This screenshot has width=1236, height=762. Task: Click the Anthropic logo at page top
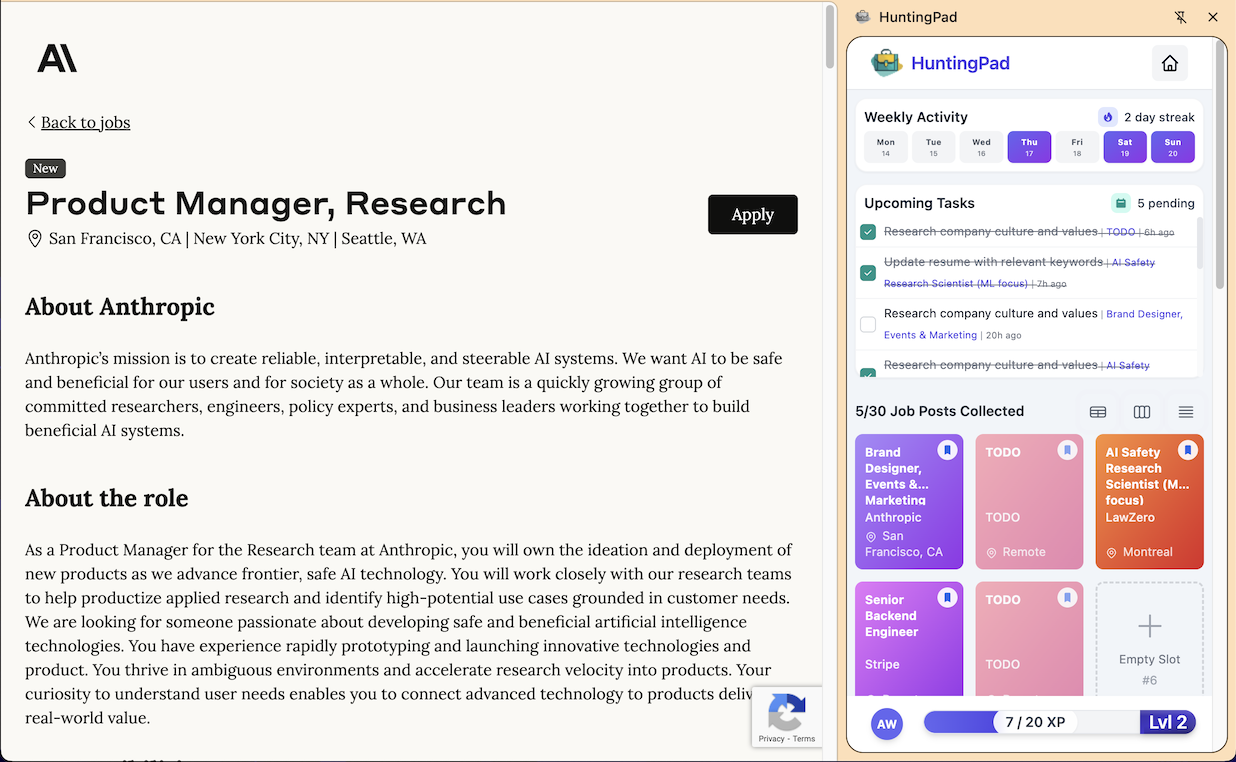pos(57,58)
